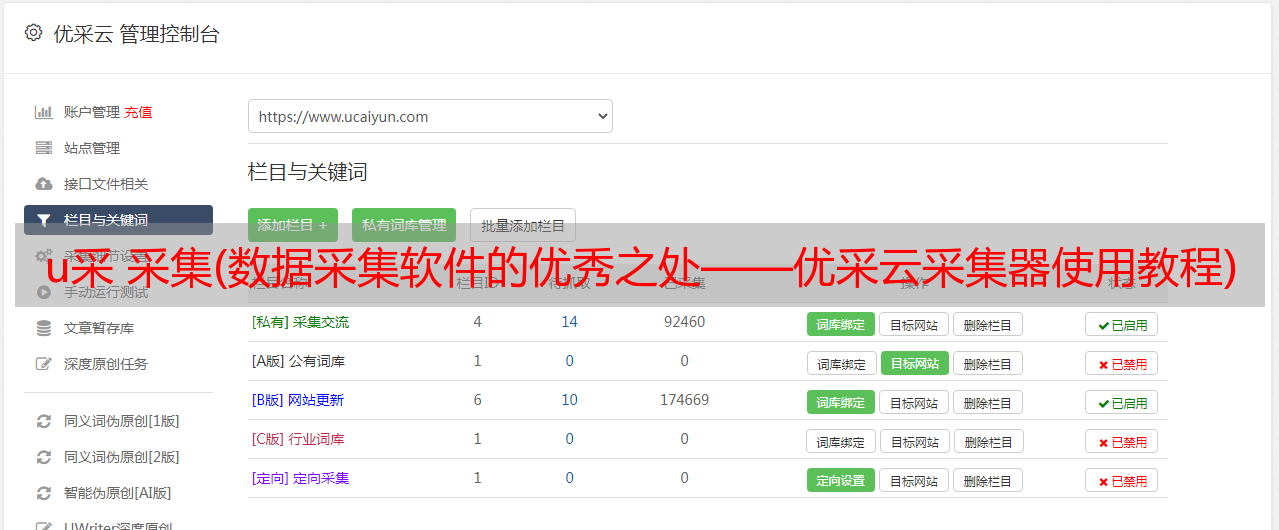Open 智能伪原创[AI版] via its refresh icon
The image size is (1279, 530).
tap(43, 493)
